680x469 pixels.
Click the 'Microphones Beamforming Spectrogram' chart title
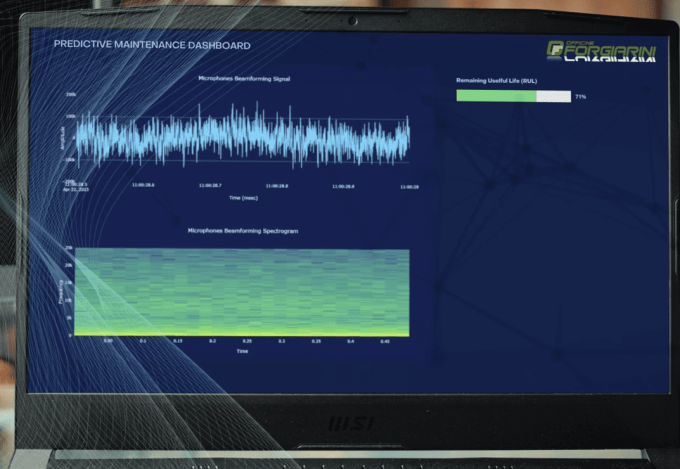point(243,231)
